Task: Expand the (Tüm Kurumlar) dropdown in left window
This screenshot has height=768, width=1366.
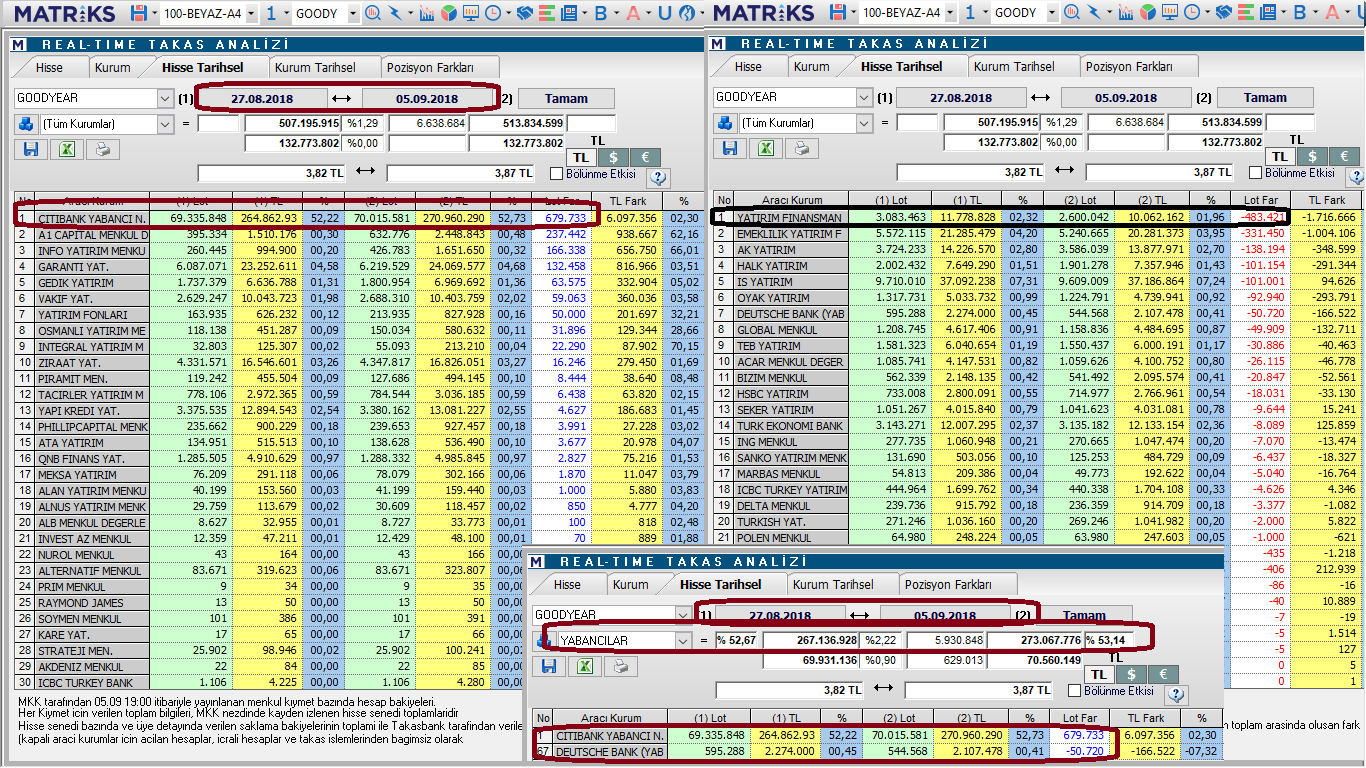Action: tap(165, 124)
